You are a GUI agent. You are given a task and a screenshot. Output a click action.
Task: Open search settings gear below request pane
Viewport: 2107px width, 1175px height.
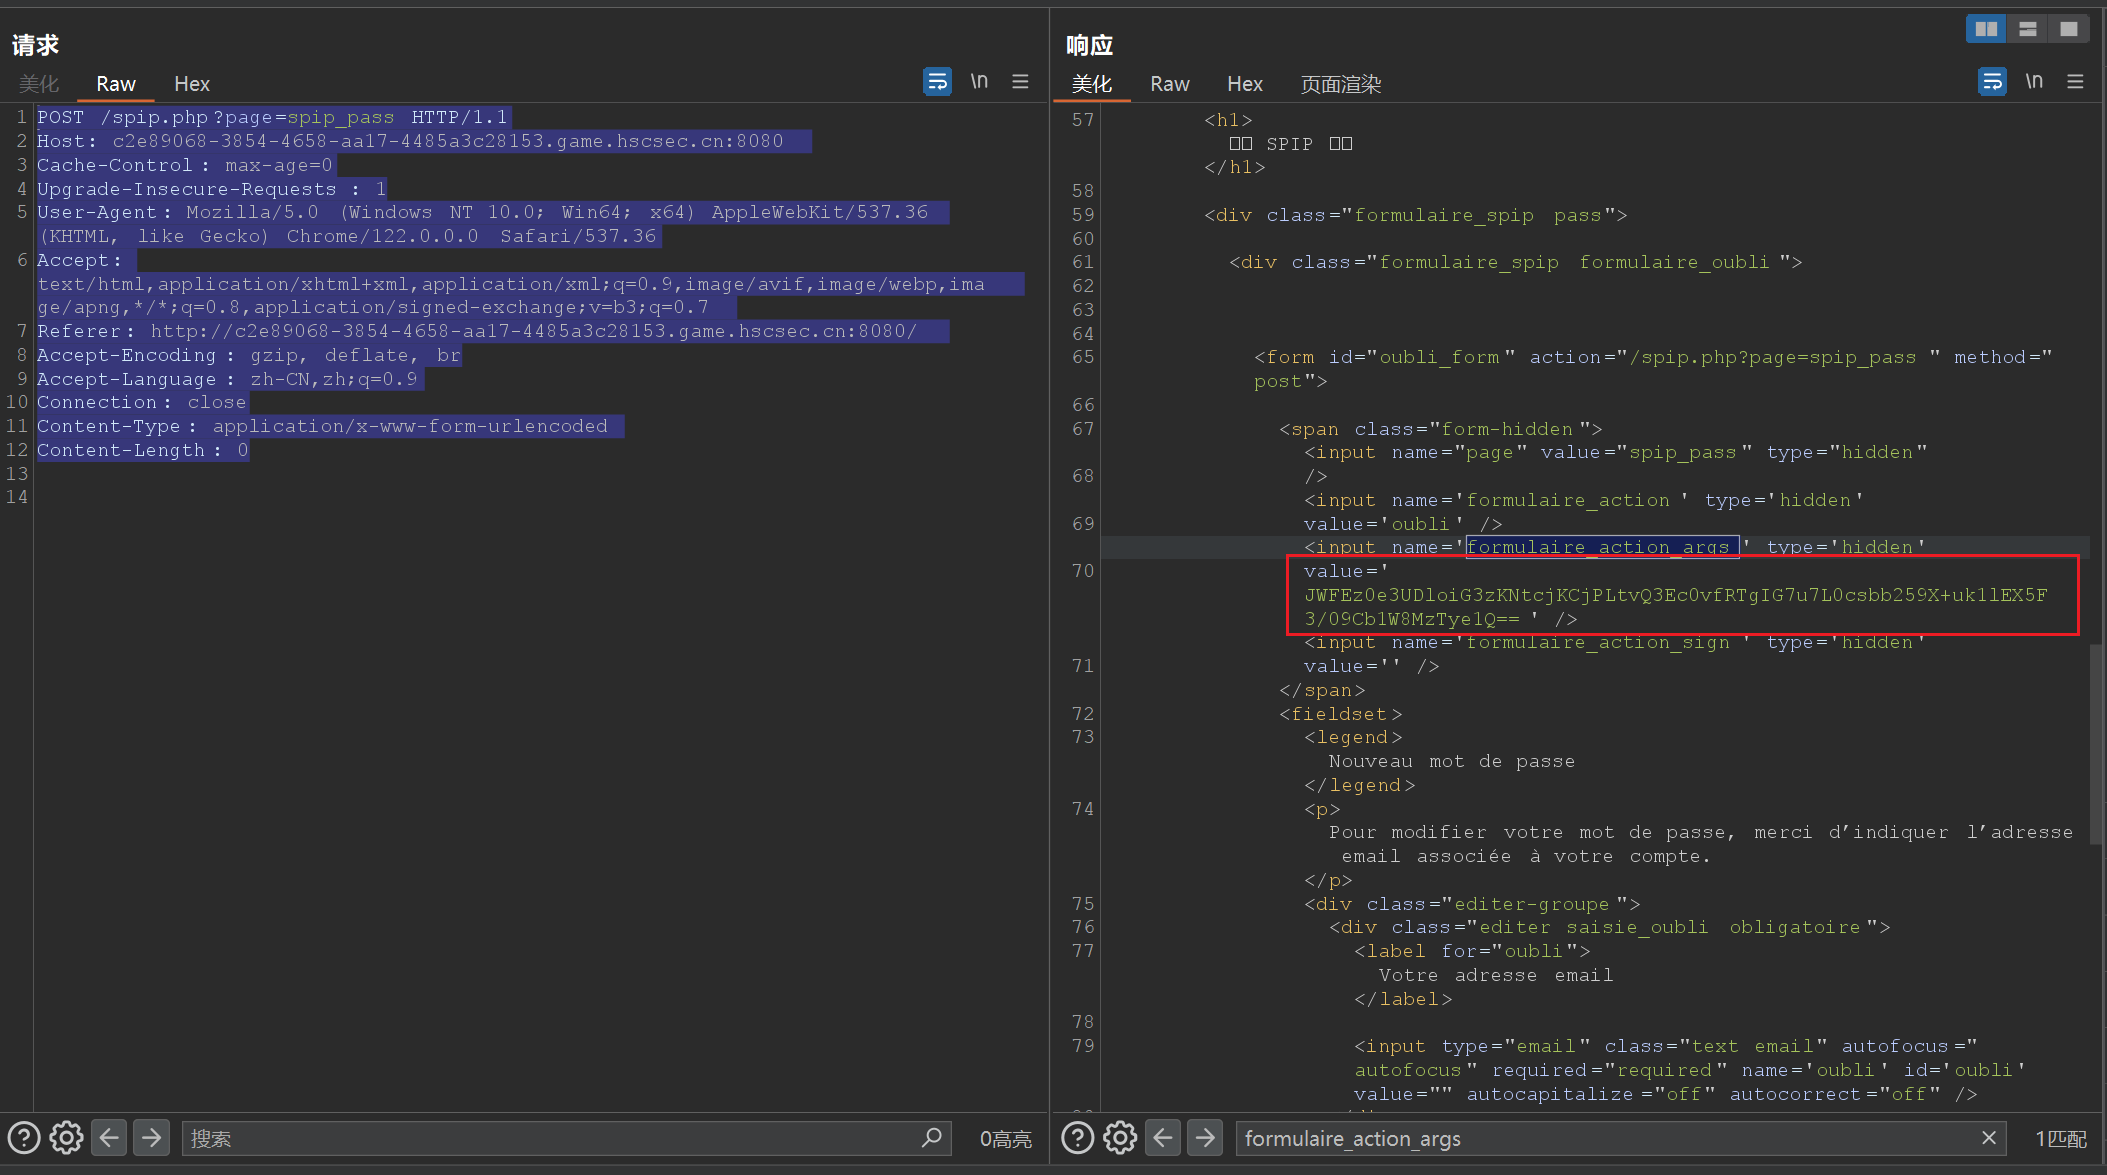pyautogui.click(x=66, y=1138)
